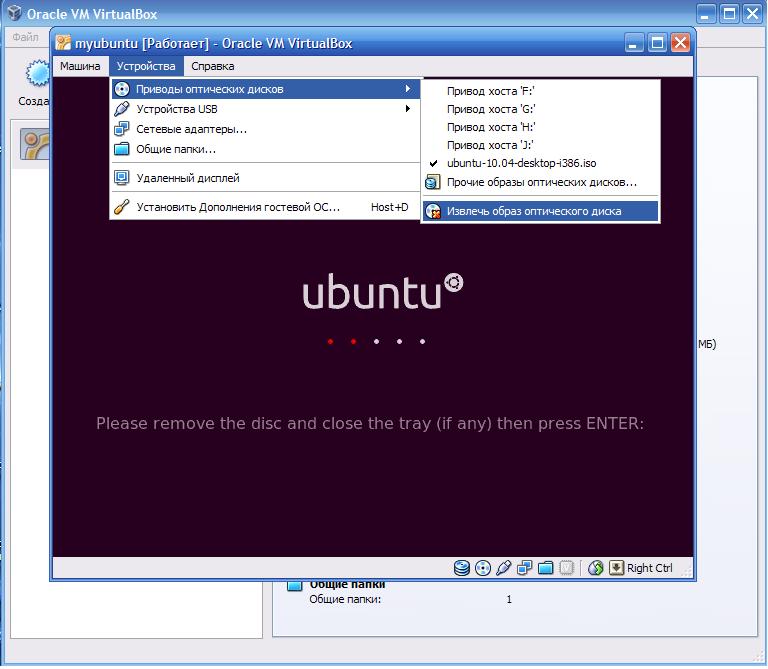
Task: Open Прочие образы оптических дисков...
Action: pos(540,182)
